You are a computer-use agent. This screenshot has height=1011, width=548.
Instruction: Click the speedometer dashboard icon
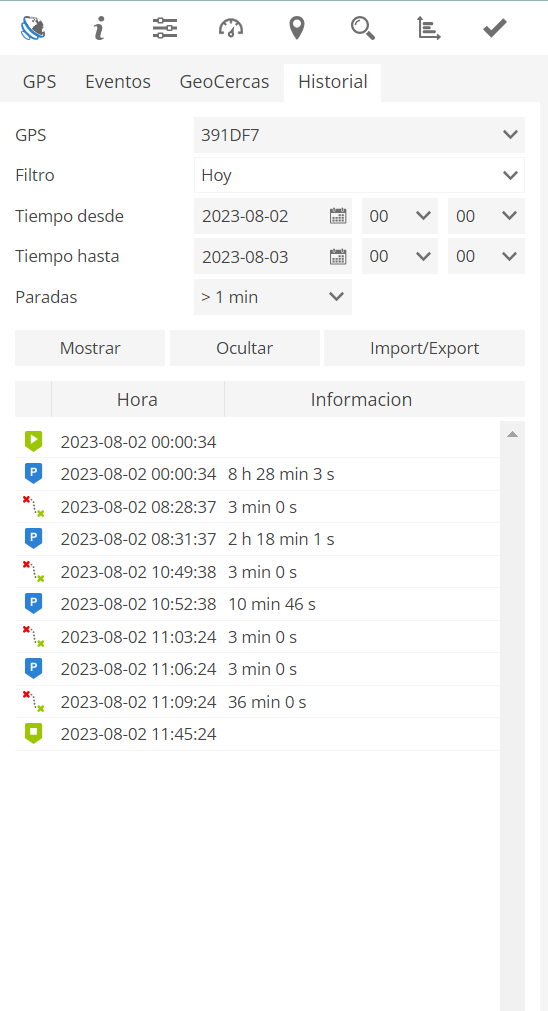(231, 28)
